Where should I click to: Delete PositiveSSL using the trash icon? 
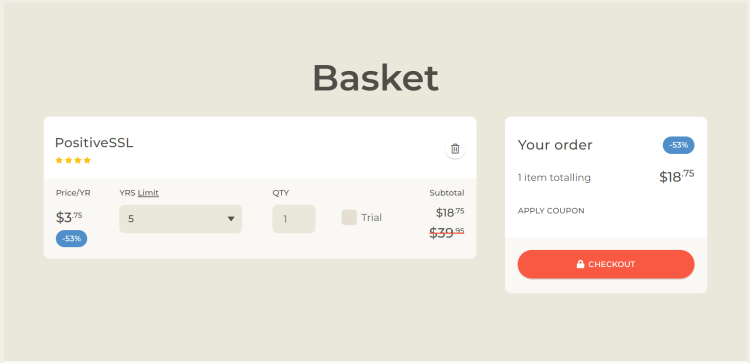(455, 149)
